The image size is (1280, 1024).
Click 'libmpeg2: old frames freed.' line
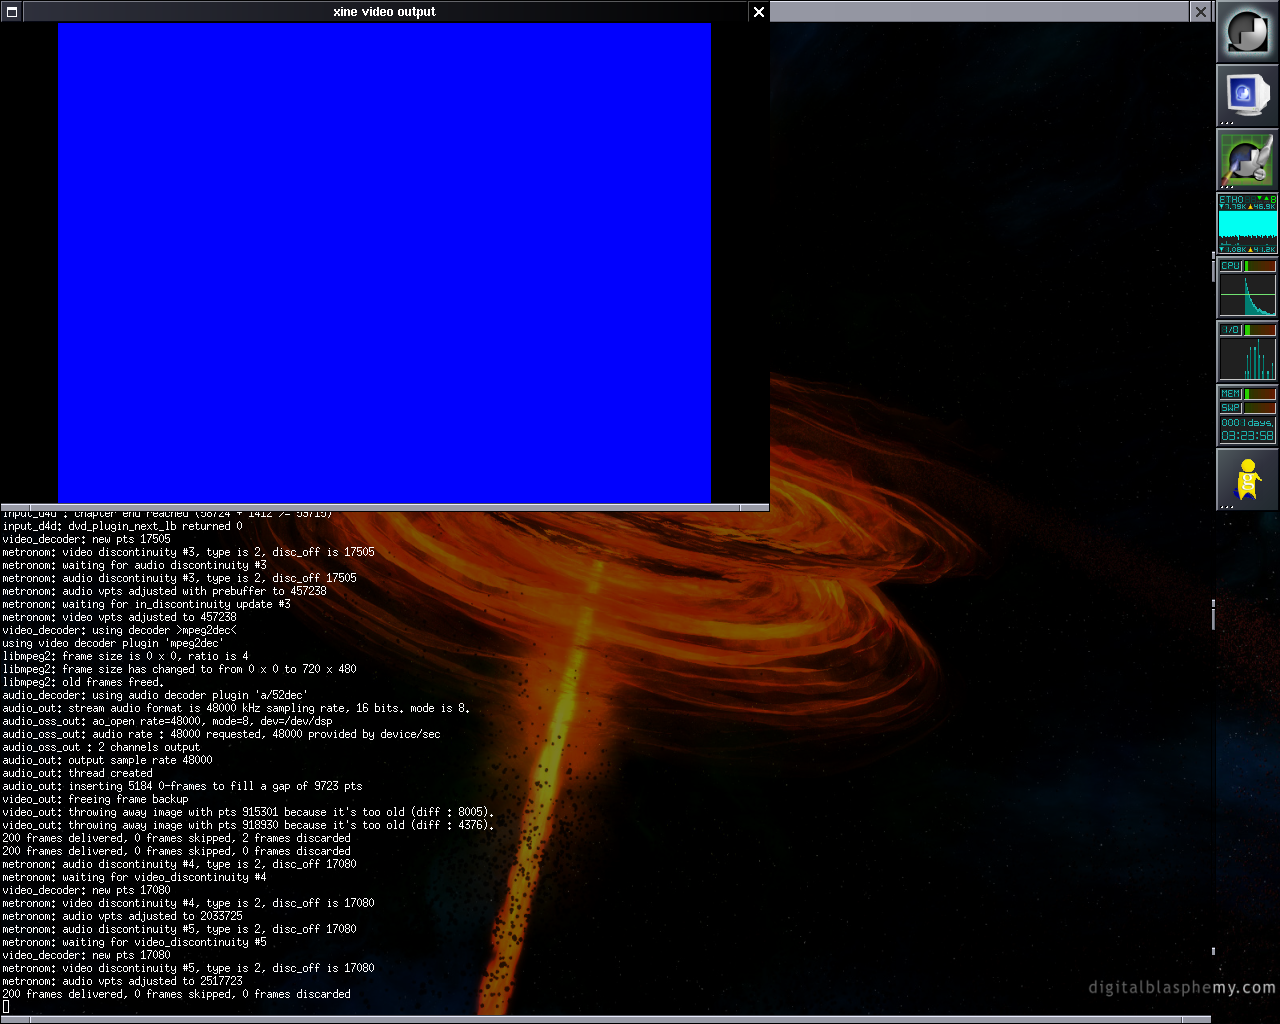click(x=83, y=682)
